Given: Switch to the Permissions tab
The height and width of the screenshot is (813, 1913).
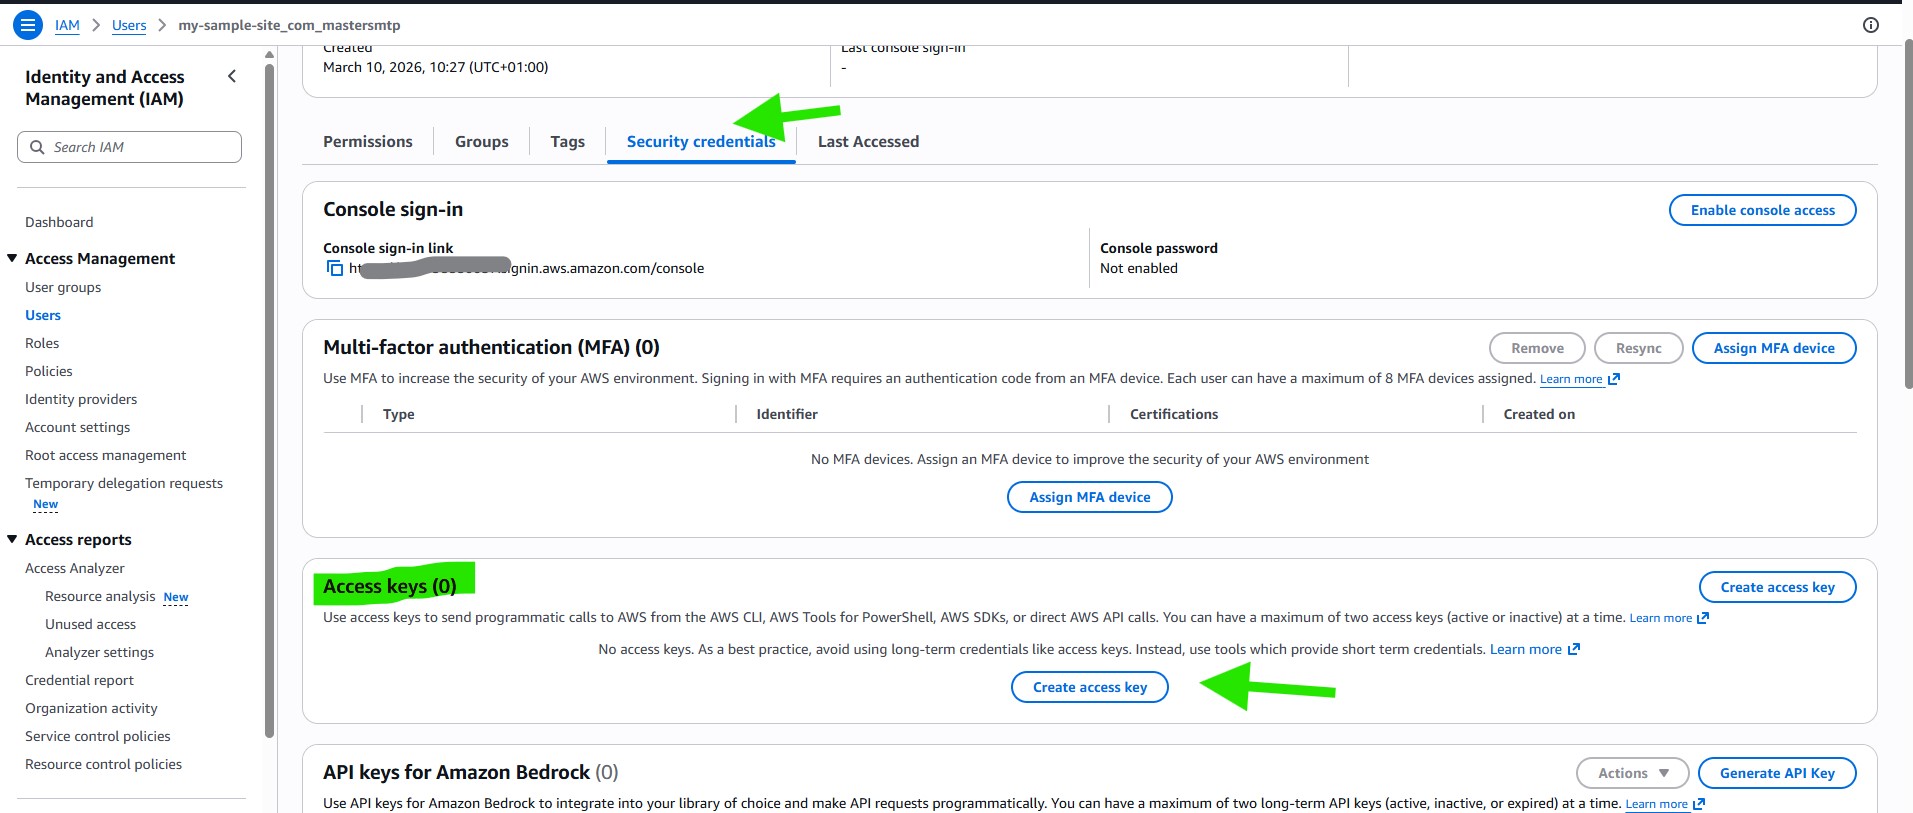Looking at the screenshot, I should coord(367,142).
